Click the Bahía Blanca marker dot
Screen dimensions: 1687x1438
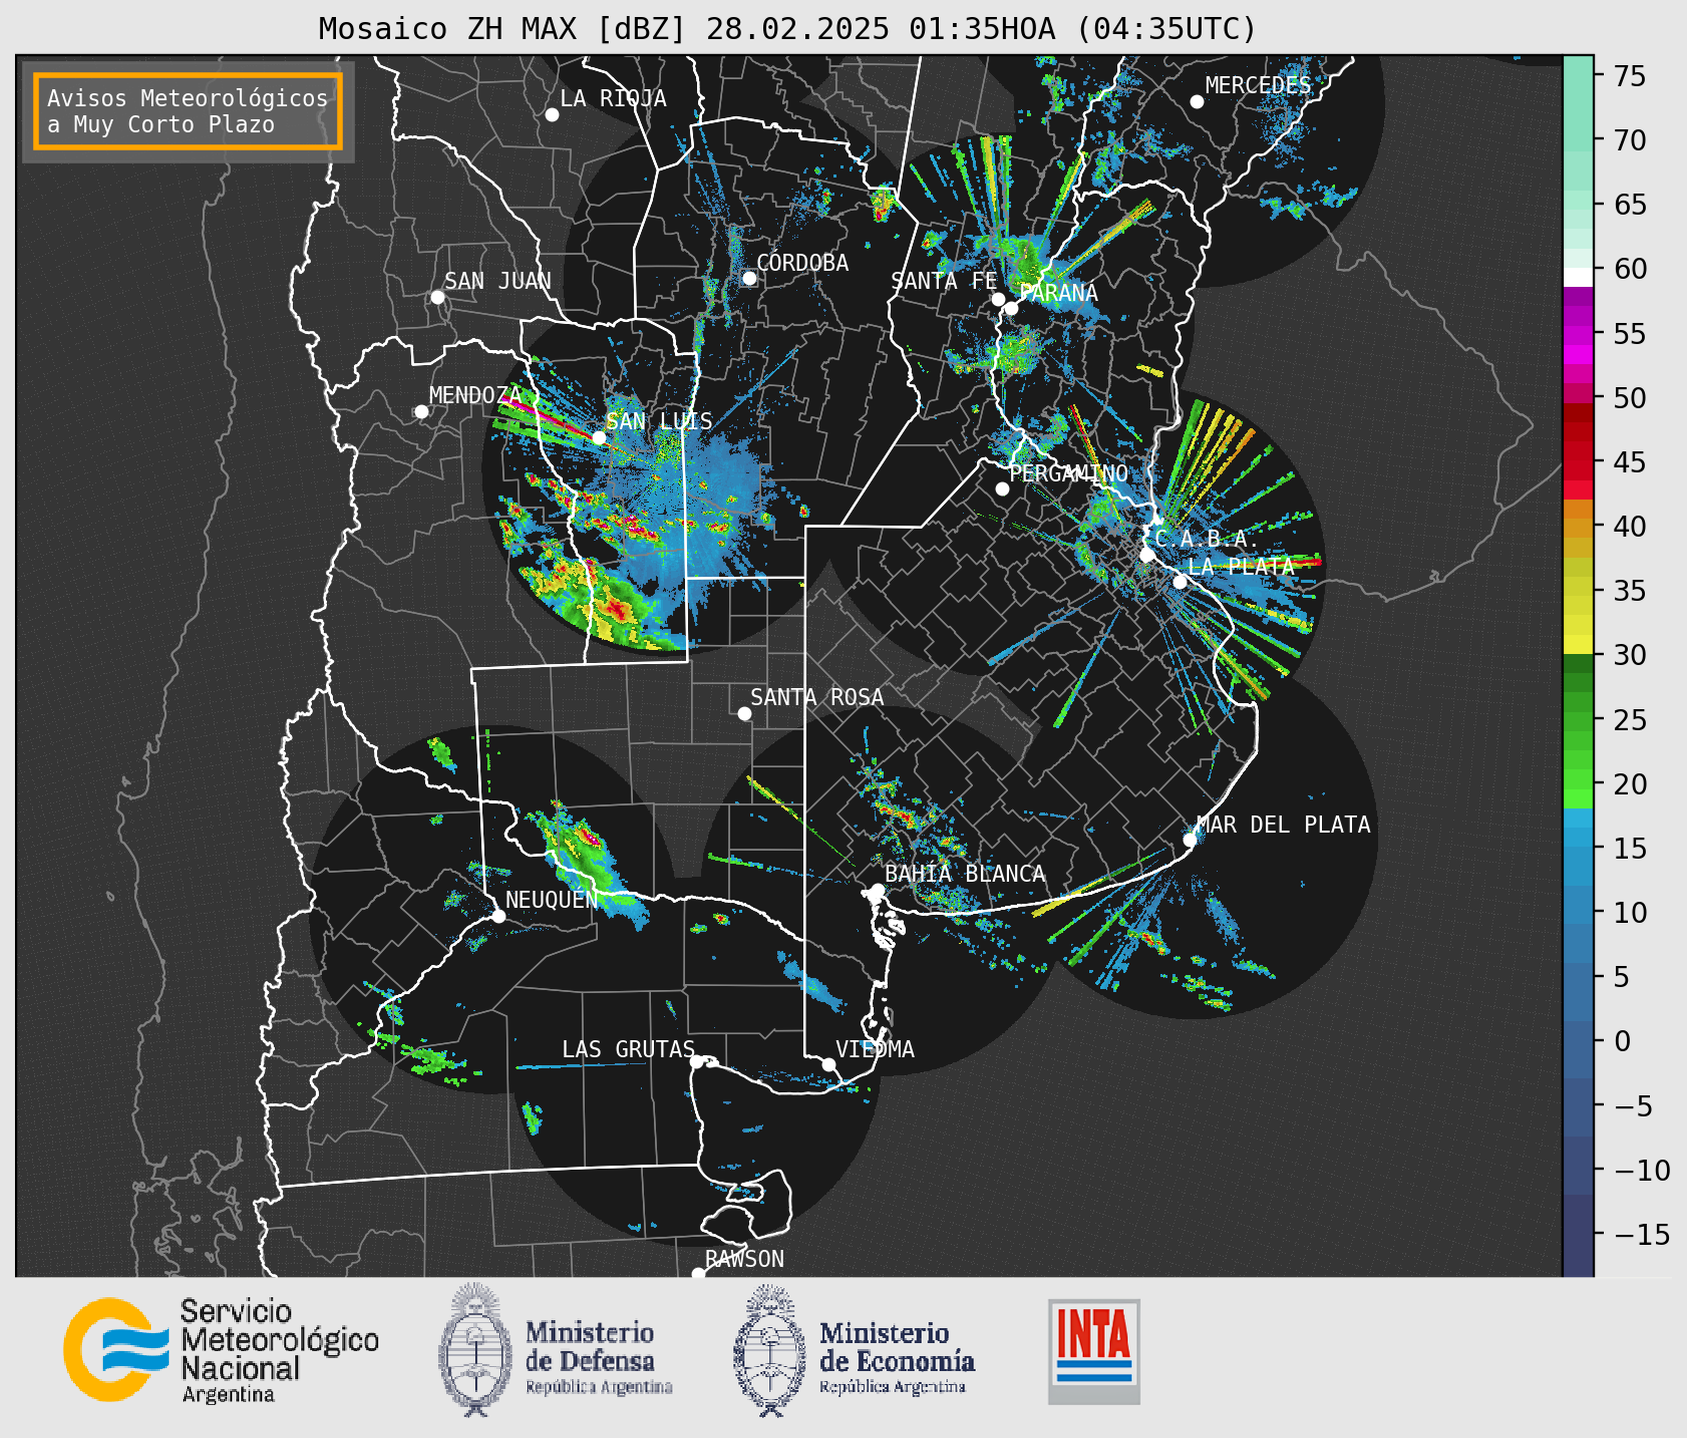[877, 890]
